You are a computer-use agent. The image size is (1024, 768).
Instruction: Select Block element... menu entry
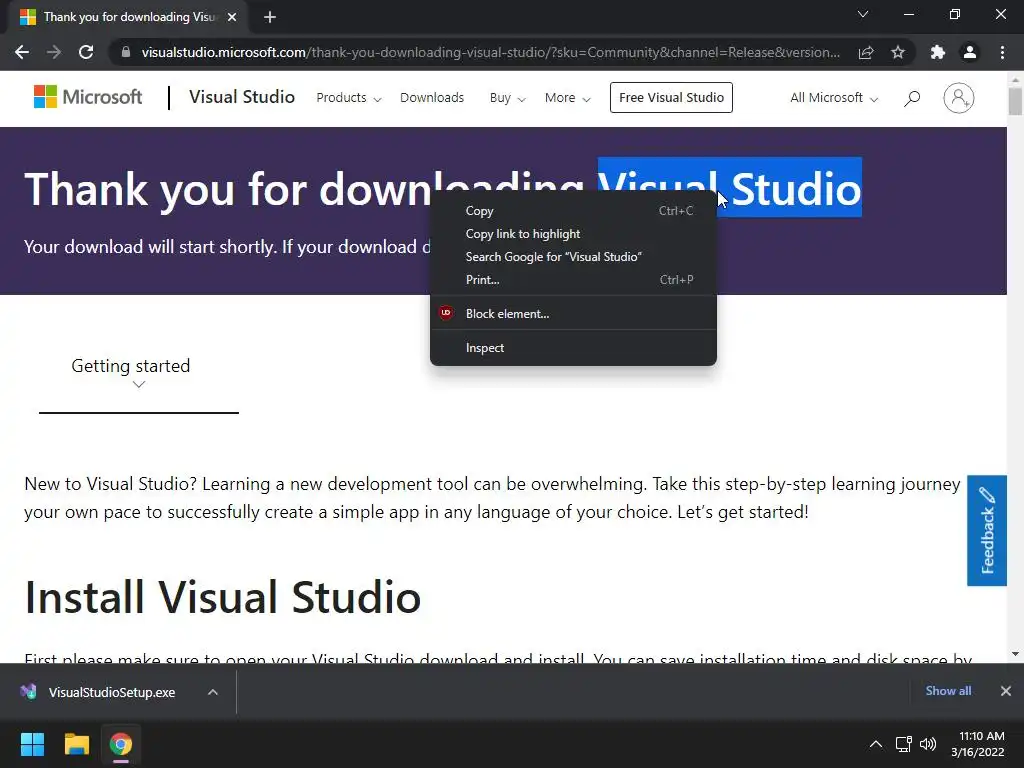click(x=573, y=313)
